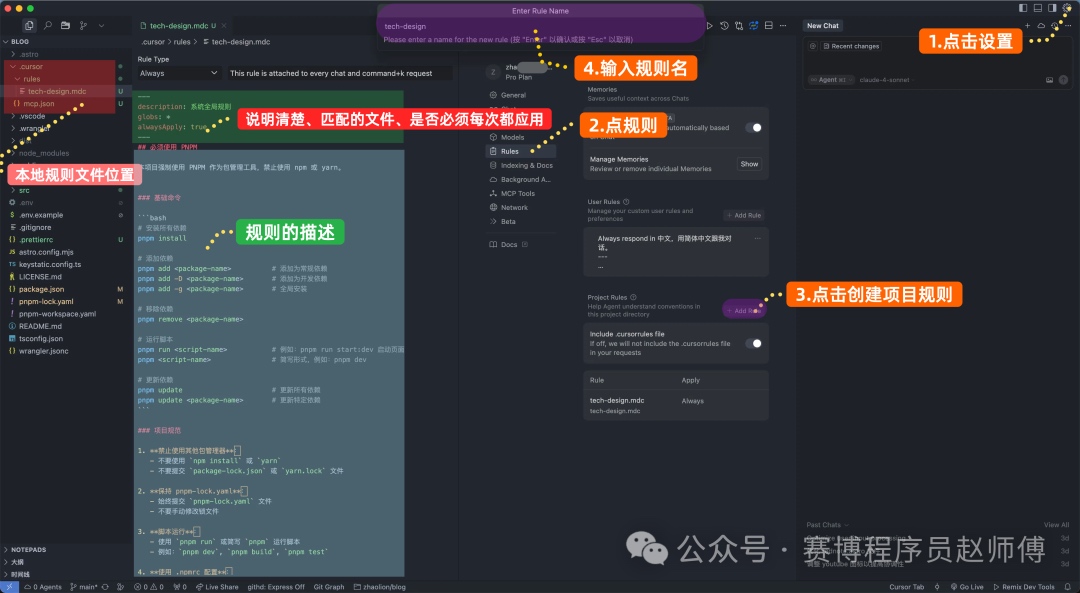The image size is (1080, 593).
Task: Toggle the bottom panel layout icon
Action: click(x=1037, y=8)
